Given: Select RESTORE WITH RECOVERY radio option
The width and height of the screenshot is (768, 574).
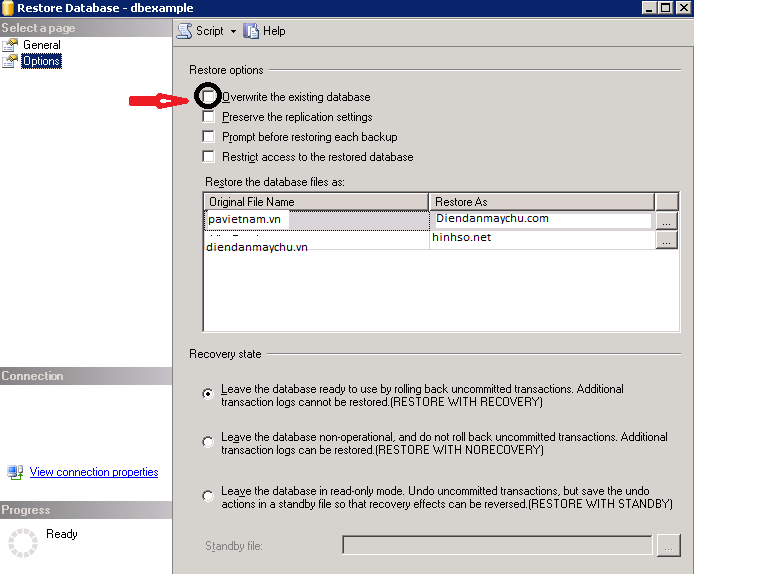Looking at the screenshot, I should tap(208, 394).
